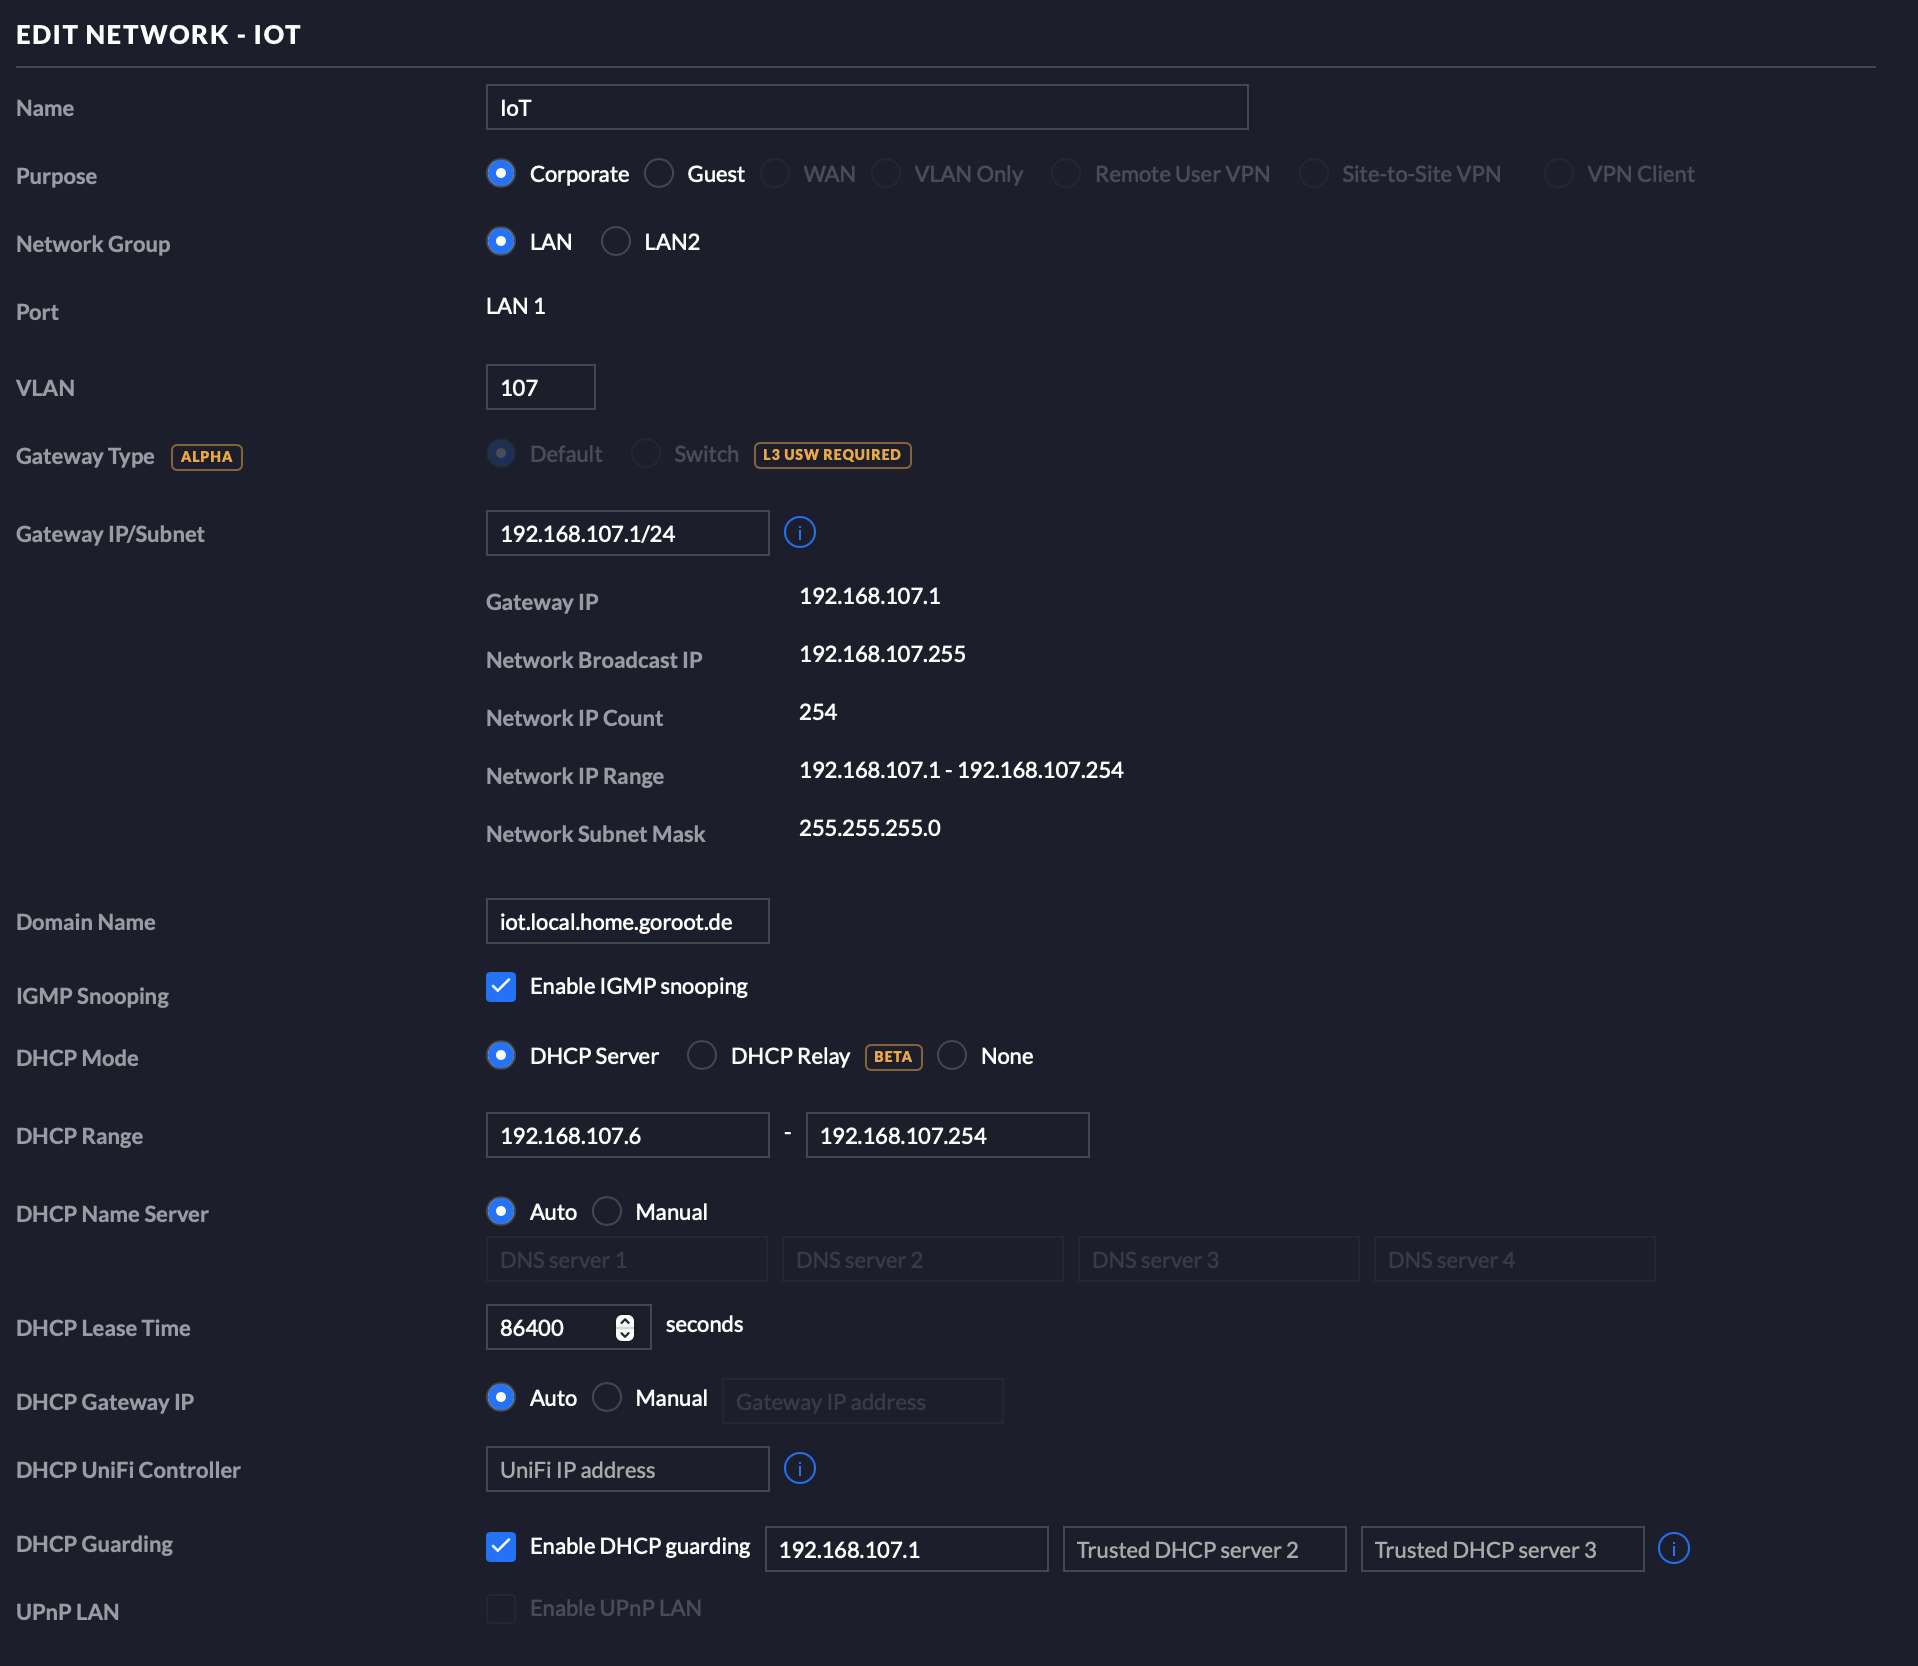Uncheck Enable DHCP guarding
The height and width of the screenshot is (1666, 1918).
coord(501,1546)
